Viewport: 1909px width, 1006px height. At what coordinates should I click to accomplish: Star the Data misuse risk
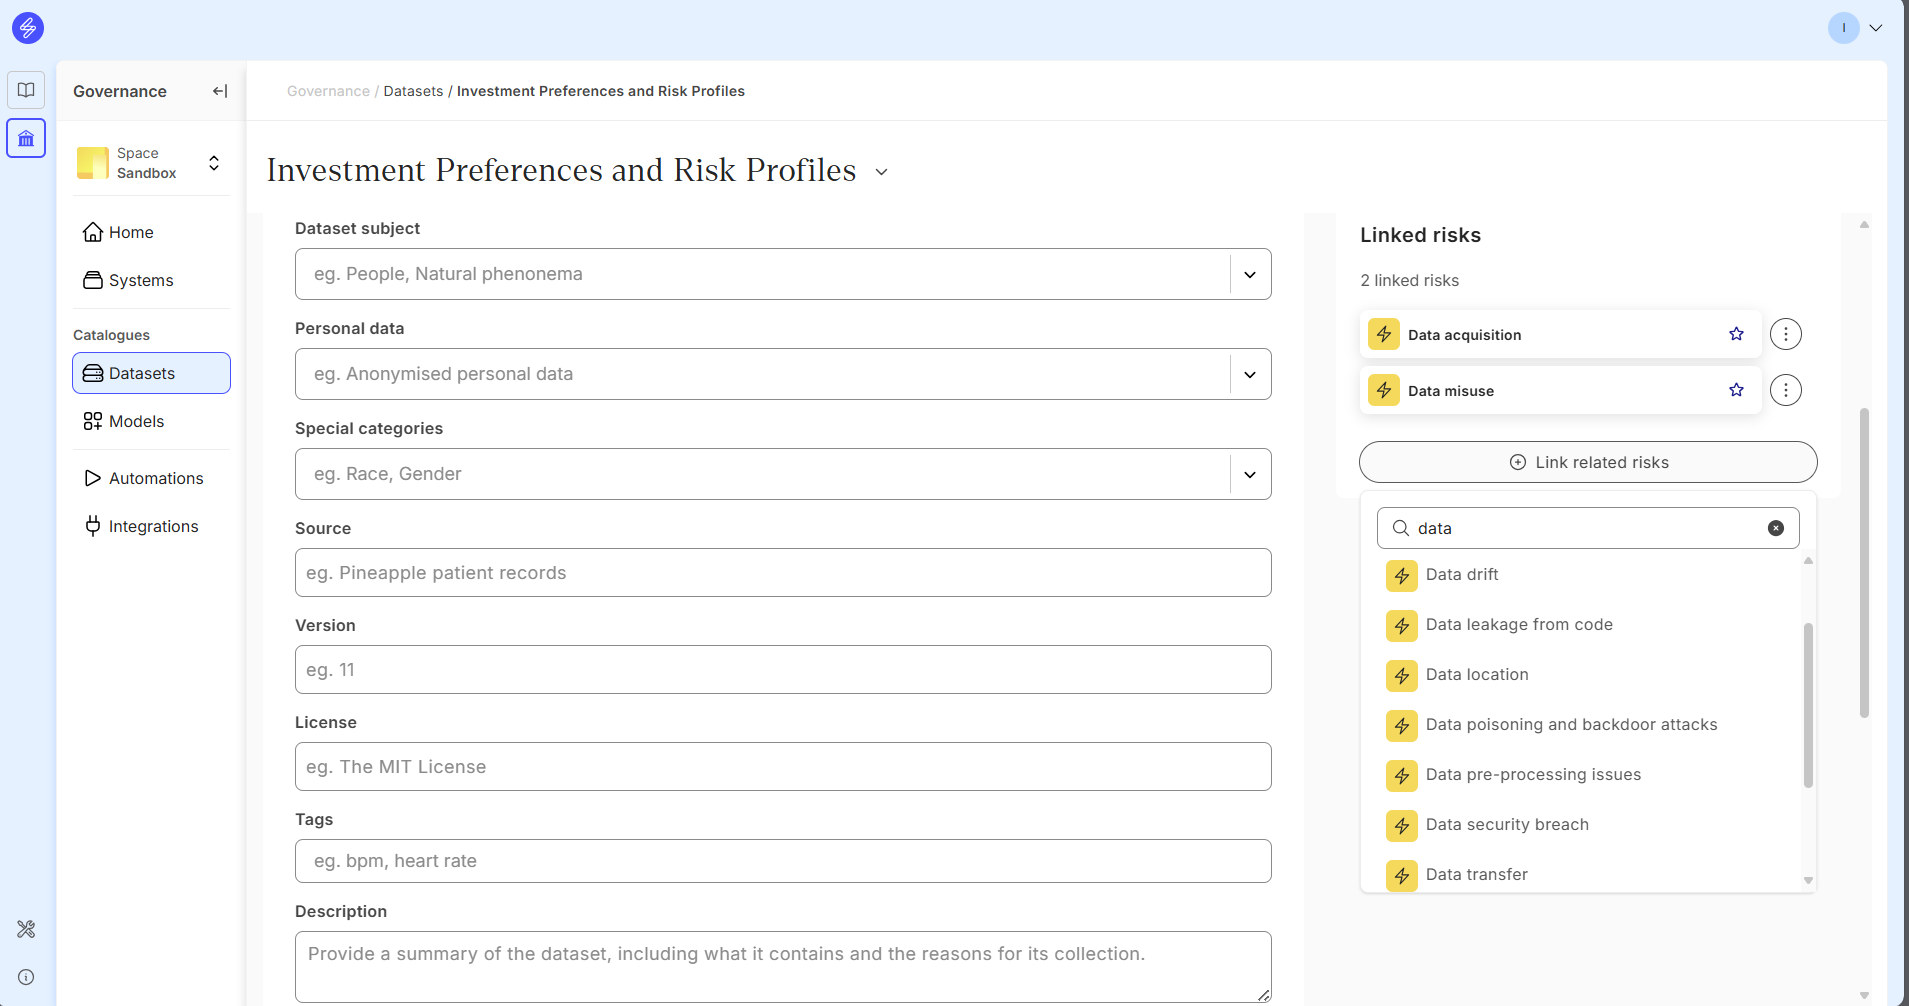click(1736, 390)
